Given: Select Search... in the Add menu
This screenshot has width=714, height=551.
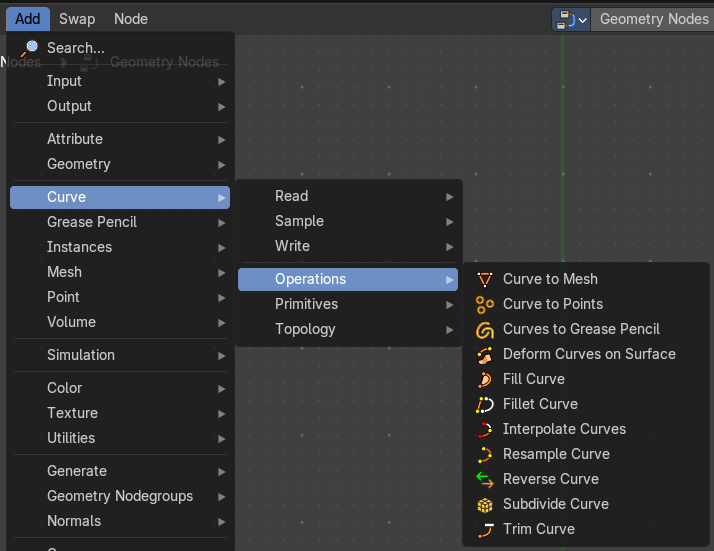Looking at the screenshot, I should click(x=120, y=48).
